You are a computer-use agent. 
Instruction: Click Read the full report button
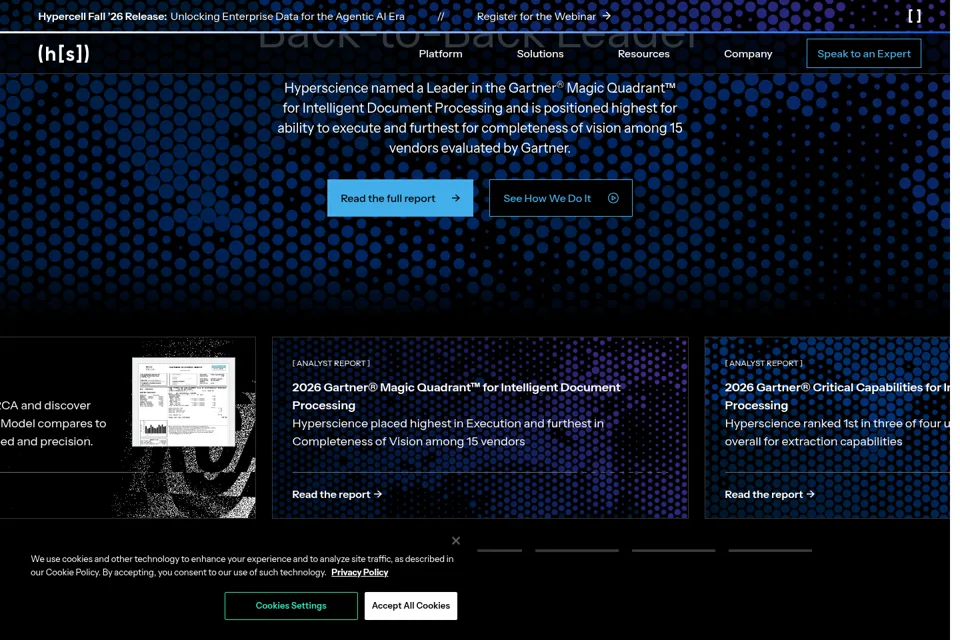tap(400, 198)
